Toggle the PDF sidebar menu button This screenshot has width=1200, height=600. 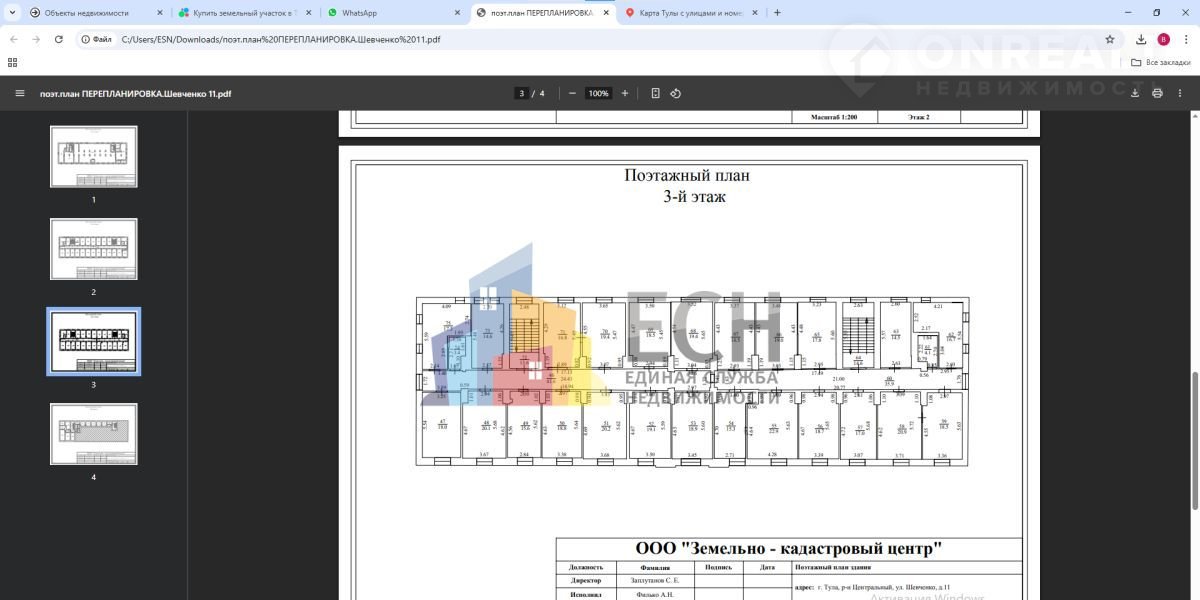[x=19, y=93]
